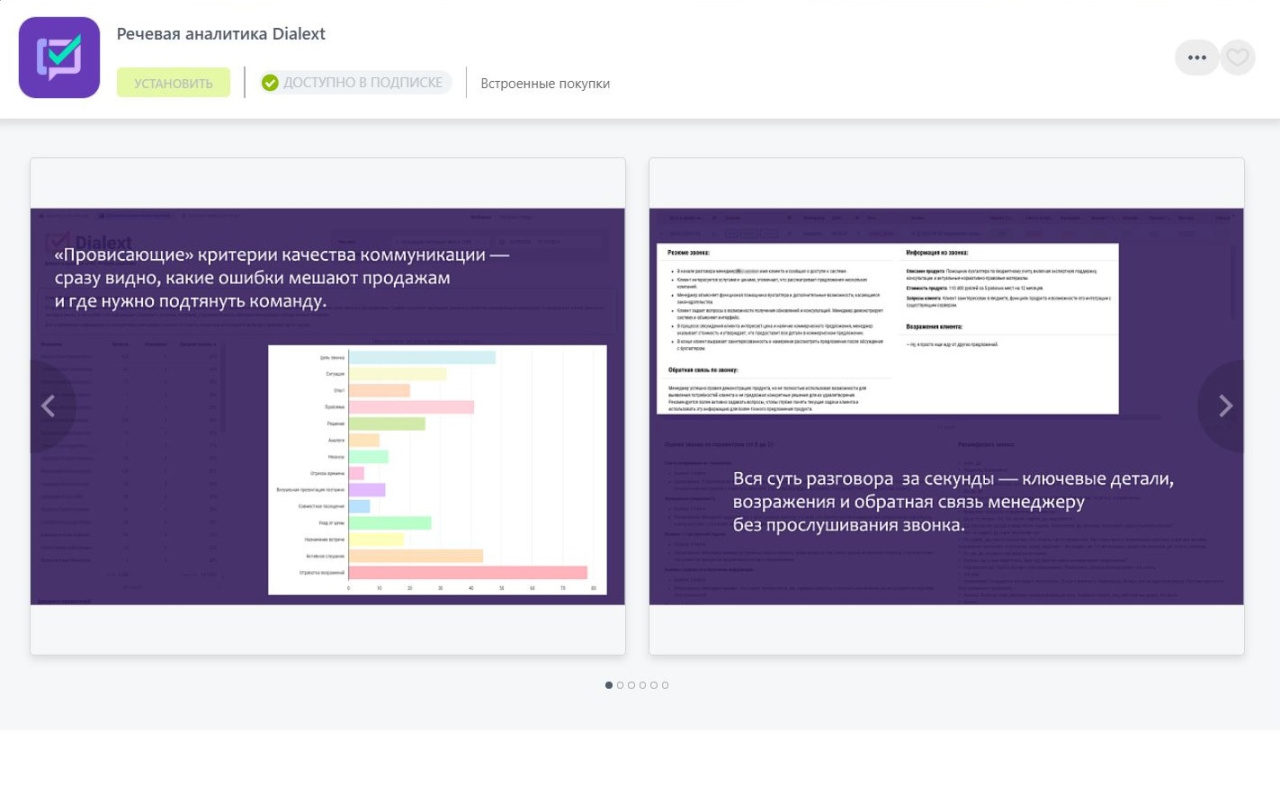Viewport: 1280px width, 785px height.
Task: Click the Dialext purple app icon
Action: click(59, 58)
